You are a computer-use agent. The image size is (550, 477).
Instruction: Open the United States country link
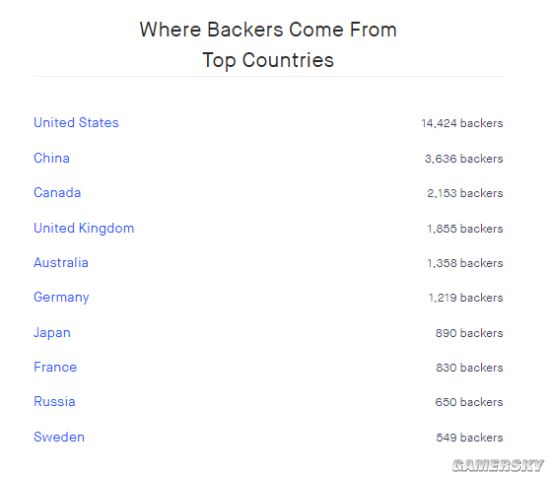[76, 123]
